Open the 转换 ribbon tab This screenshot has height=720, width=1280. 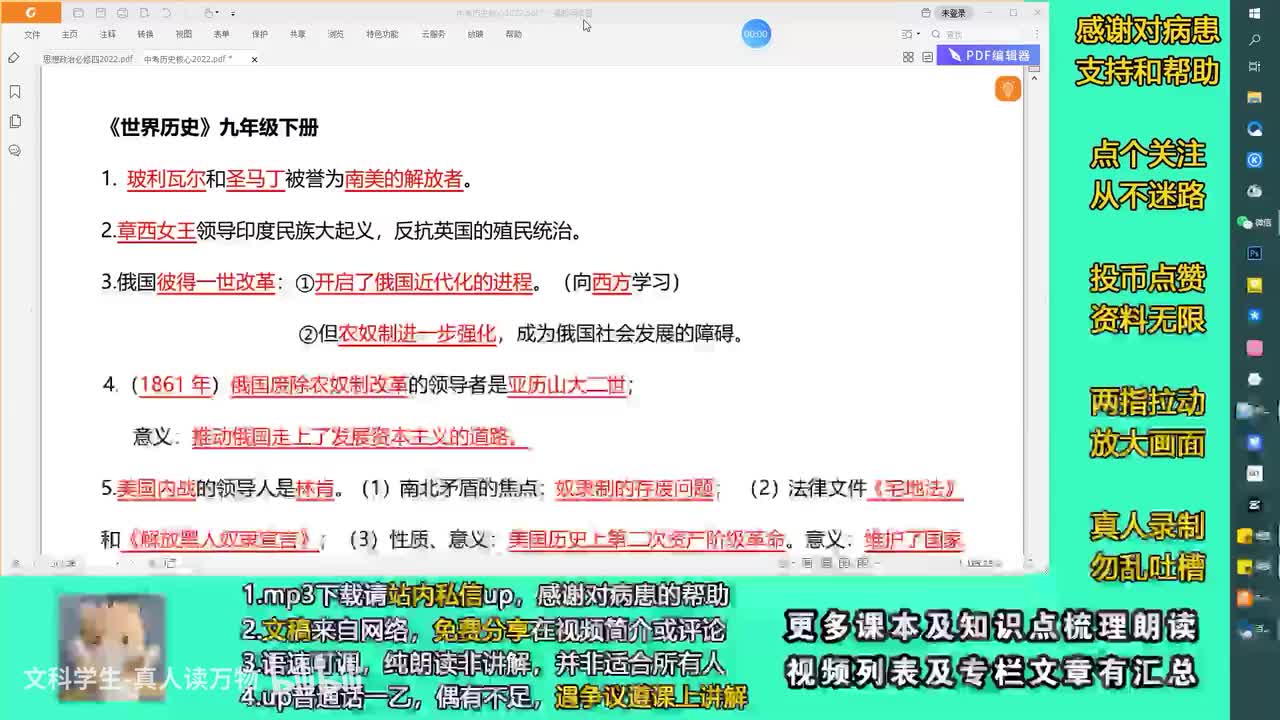pos(146,34)
